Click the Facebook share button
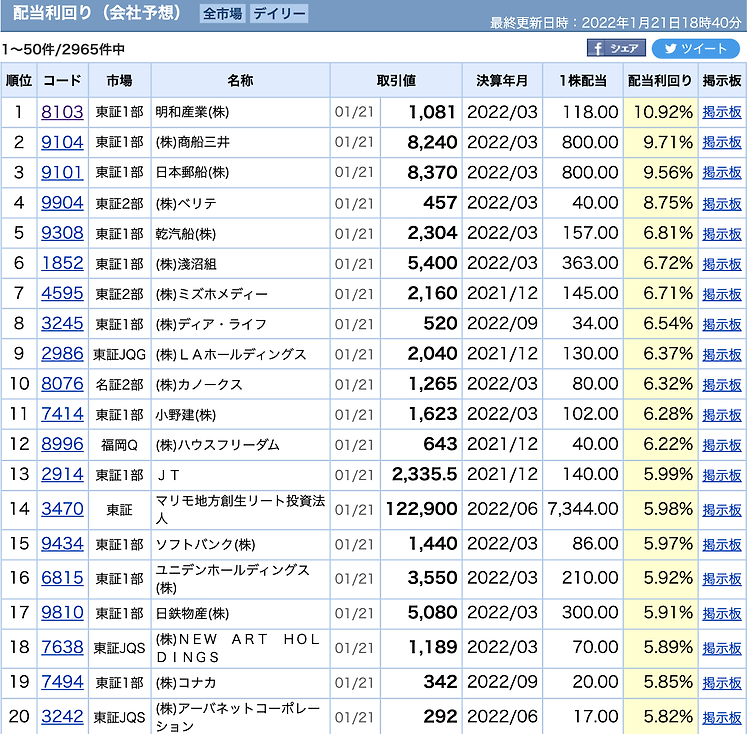The height and width of the screenshot is (734, 750). point(616,48)
